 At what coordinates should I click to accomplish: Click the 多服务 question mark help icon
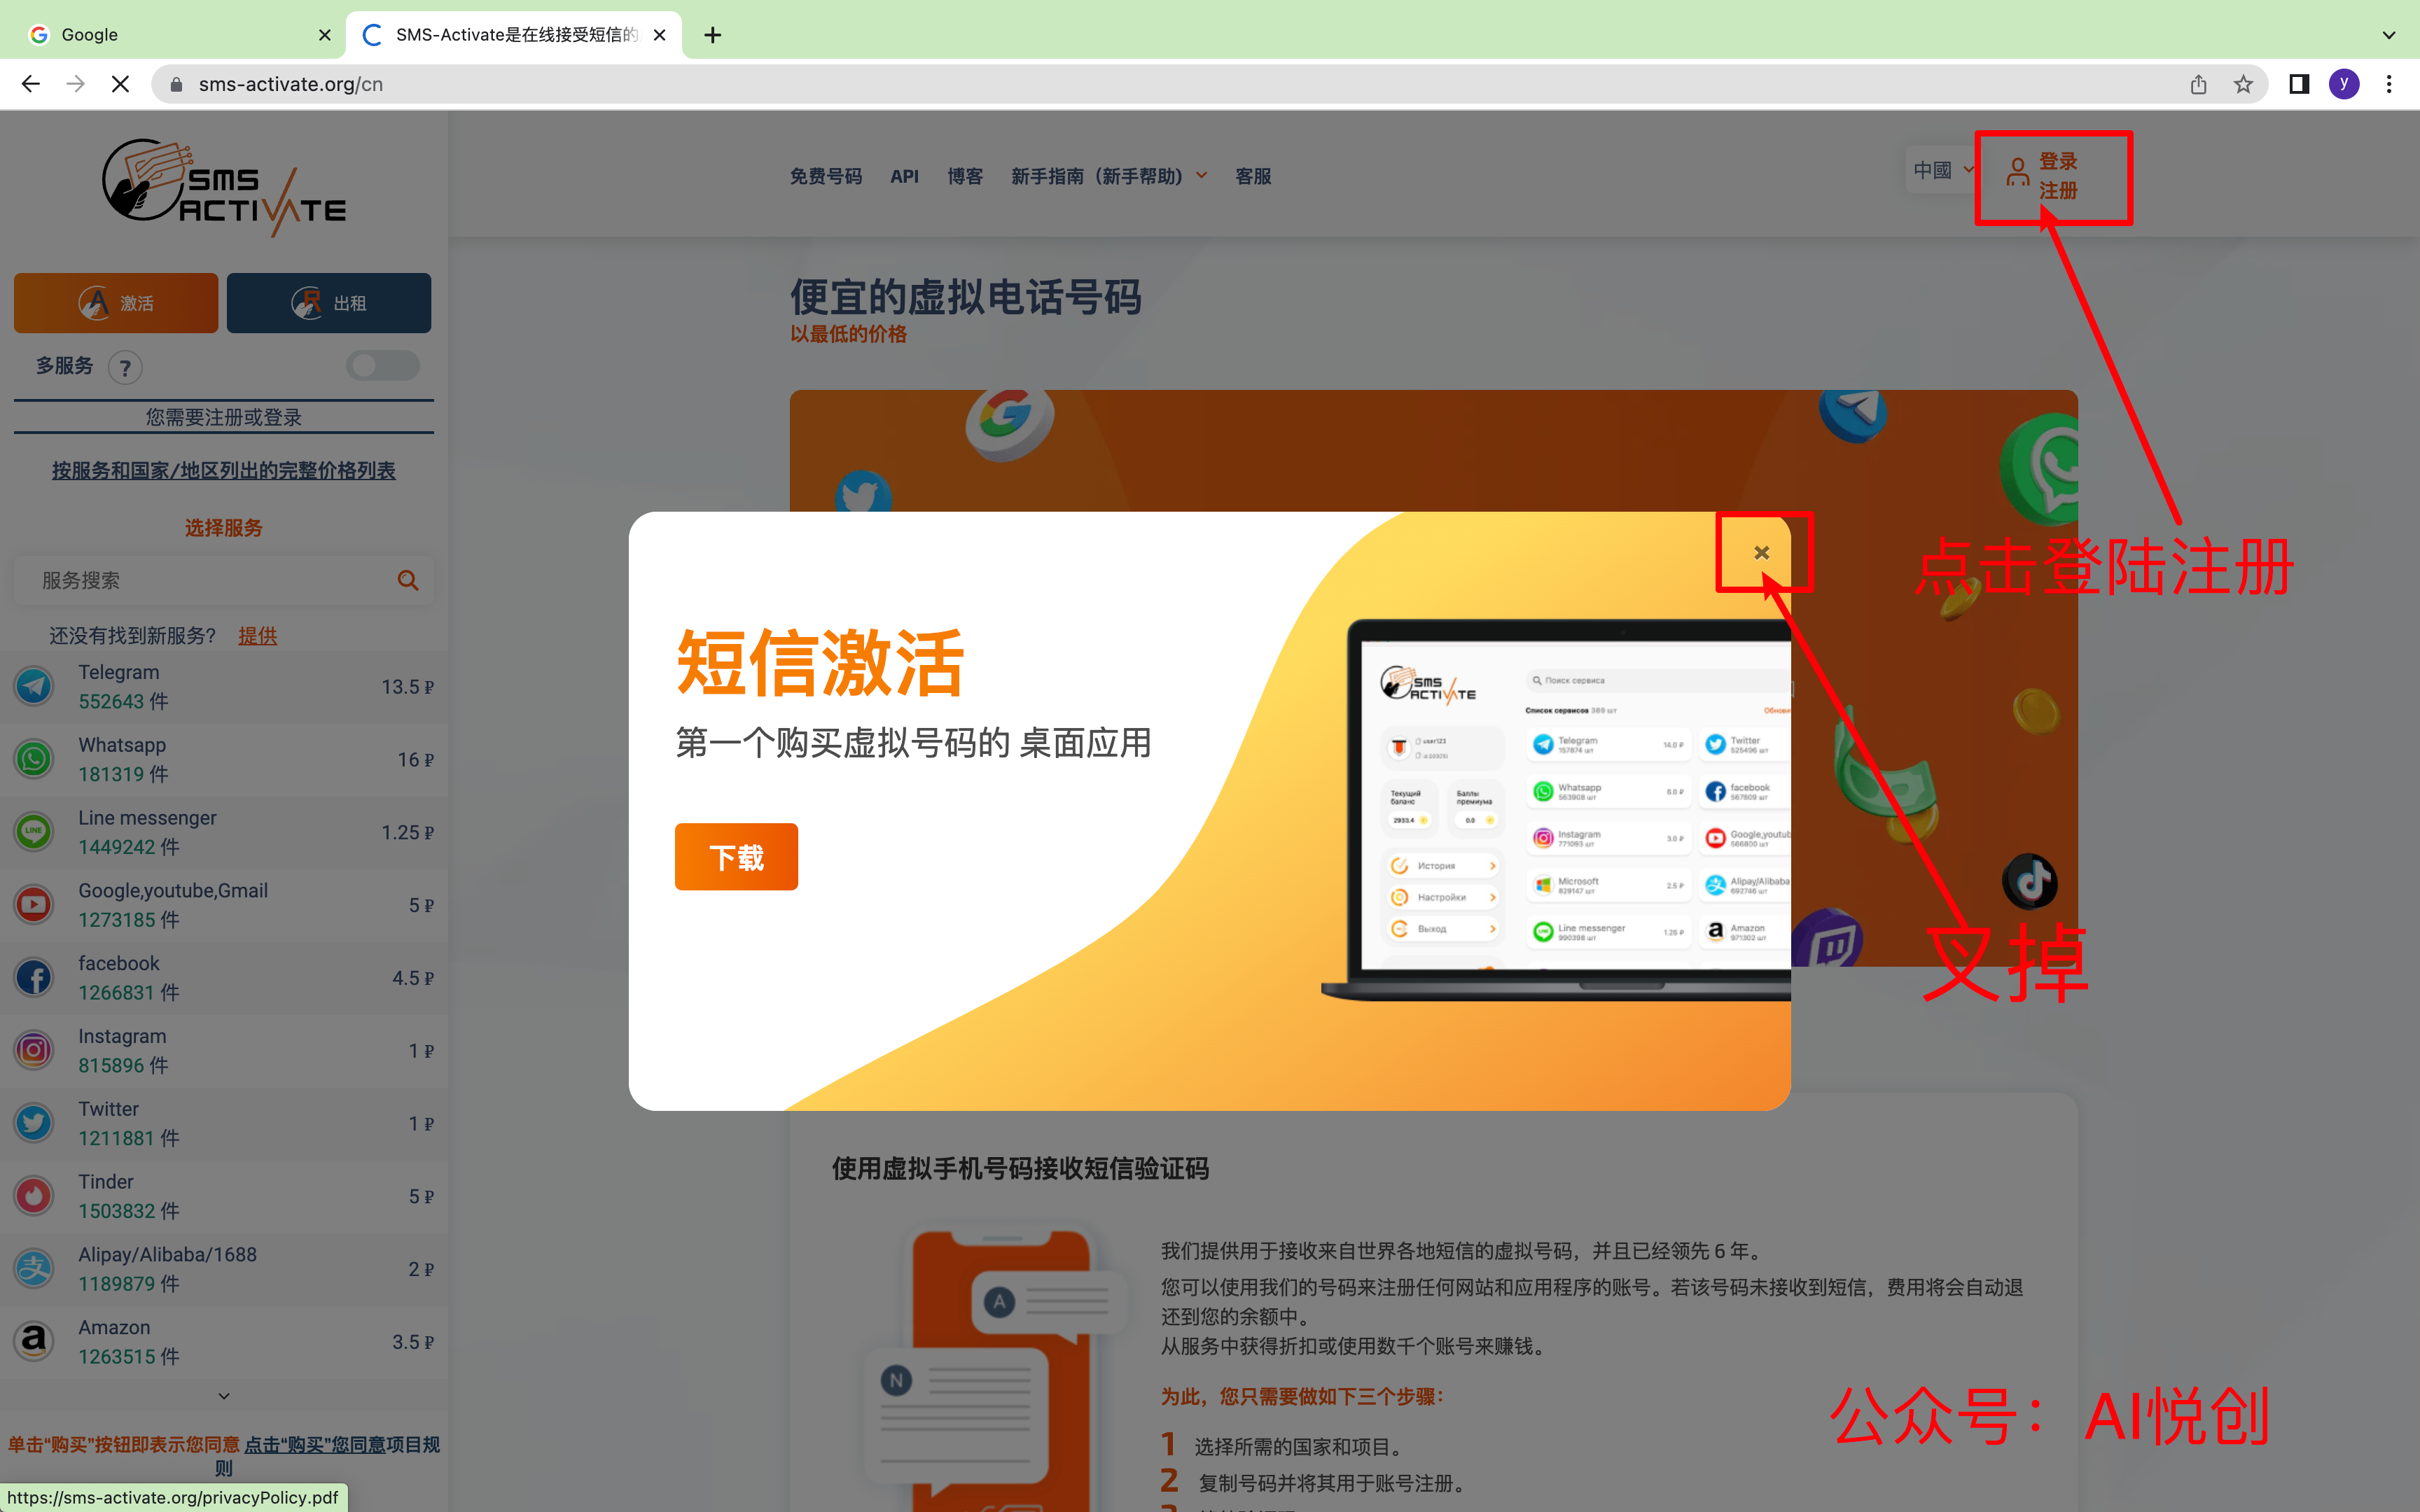125,368
